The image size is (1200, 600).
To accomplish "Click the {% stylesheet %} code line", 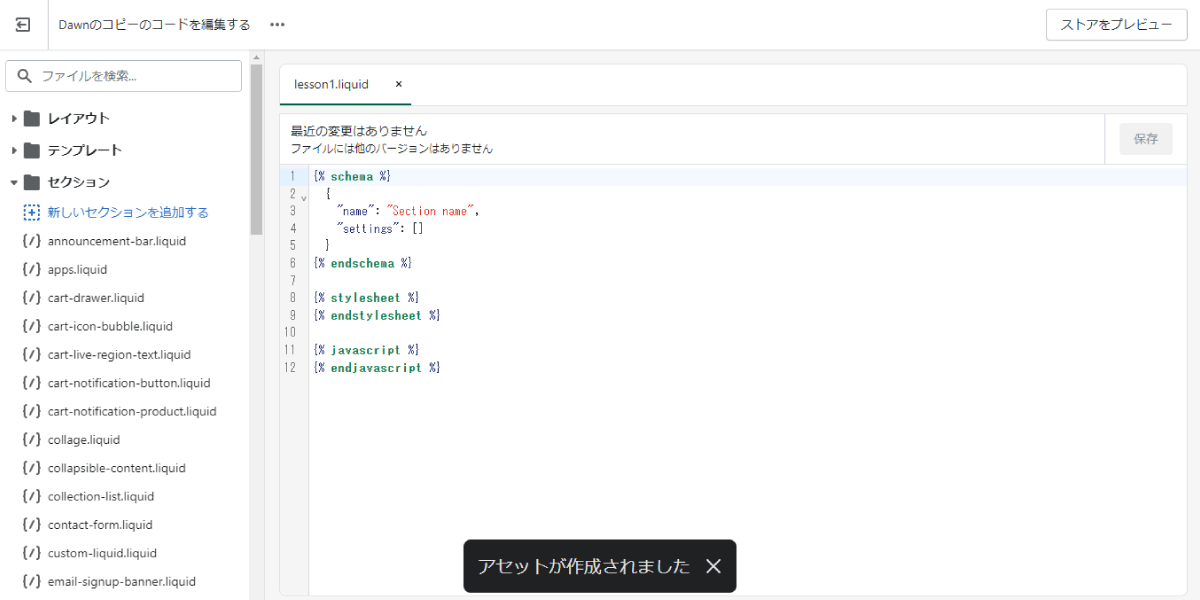I will point(366,298).
